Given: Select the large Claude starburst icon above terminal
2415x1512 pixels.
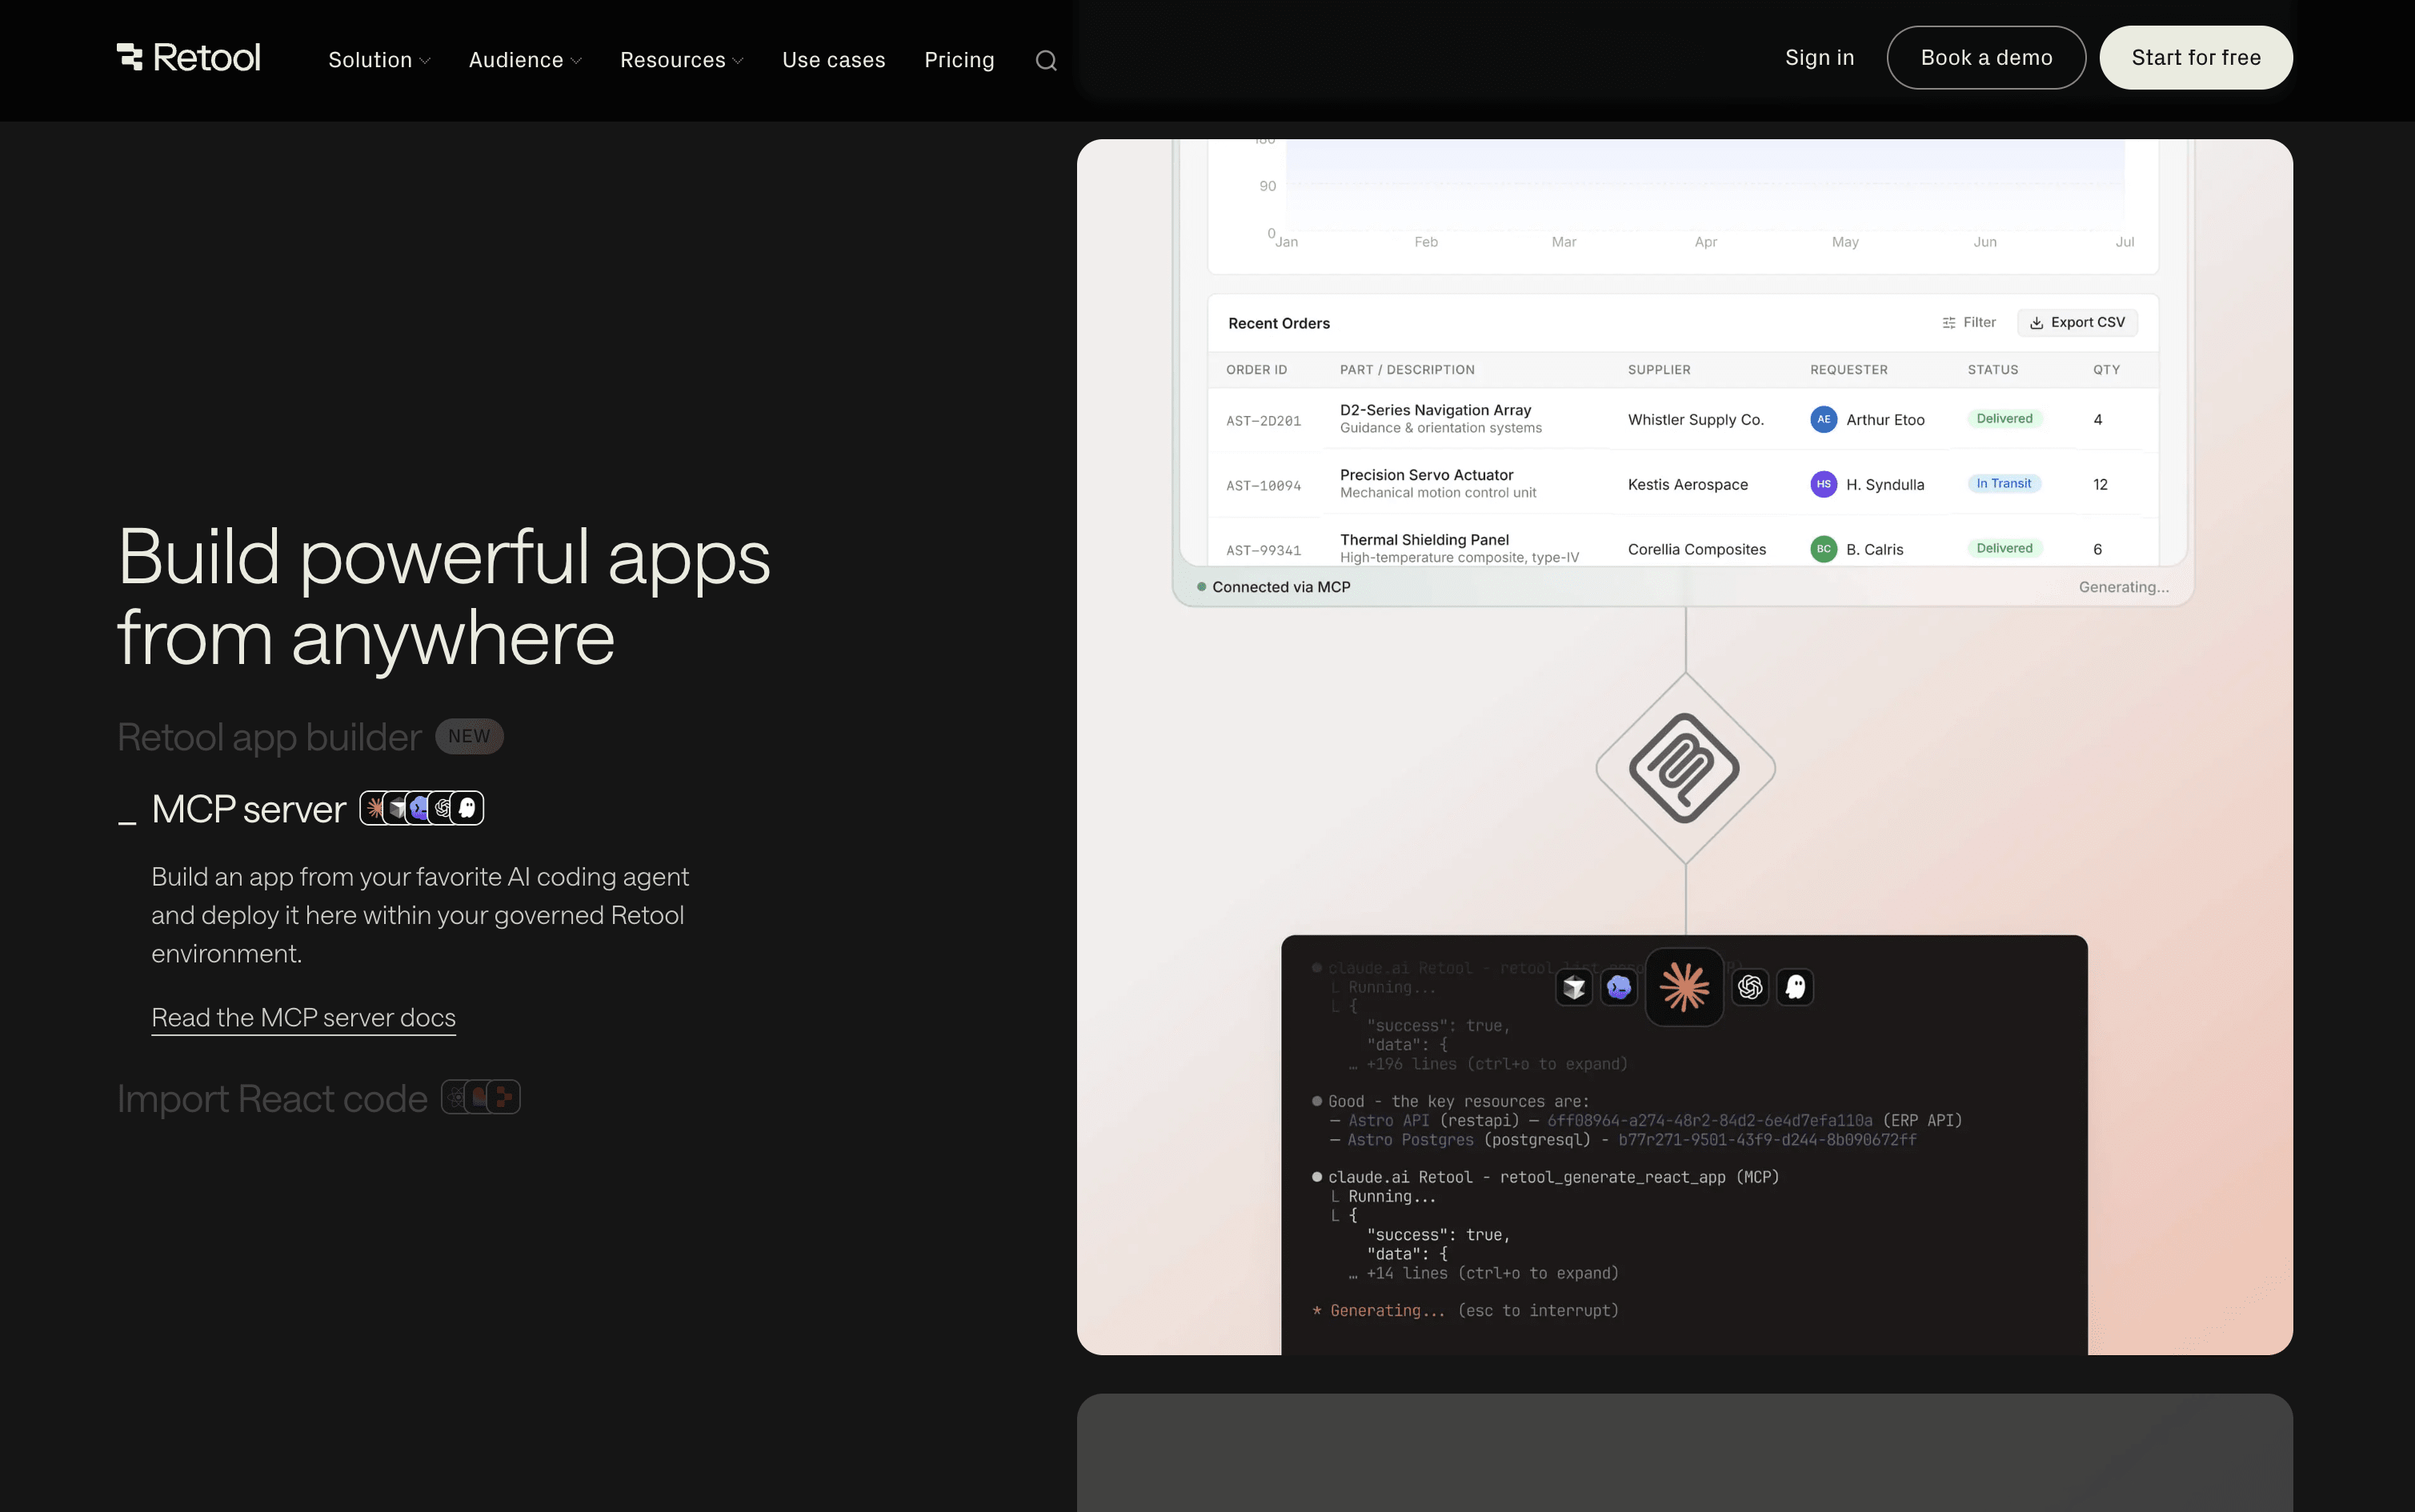Looking at the screenshot, I should 1684,987.
